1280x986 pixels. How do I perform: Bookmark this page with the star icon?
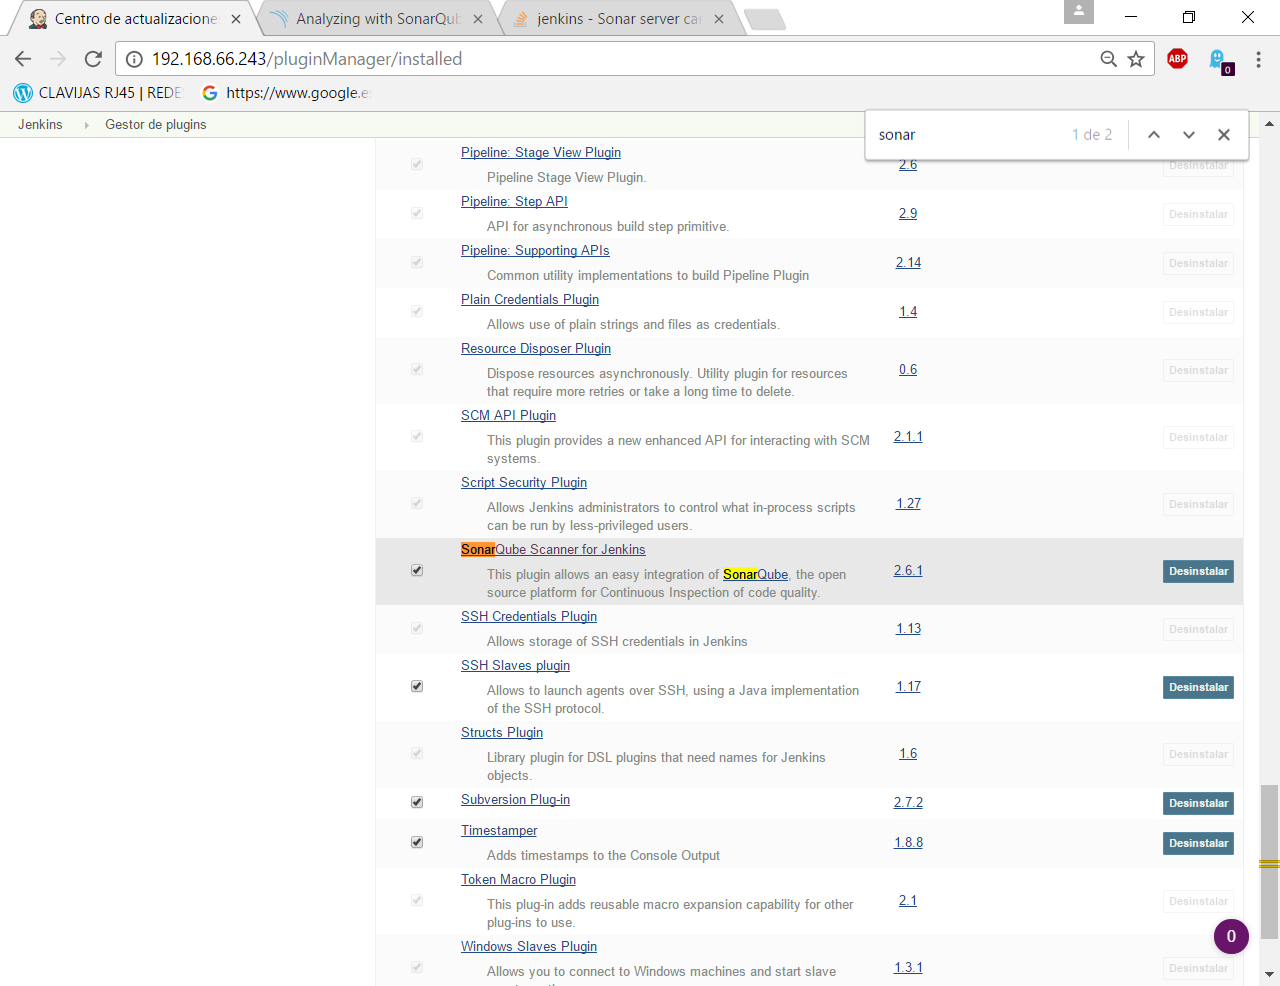pos(1136,59)
